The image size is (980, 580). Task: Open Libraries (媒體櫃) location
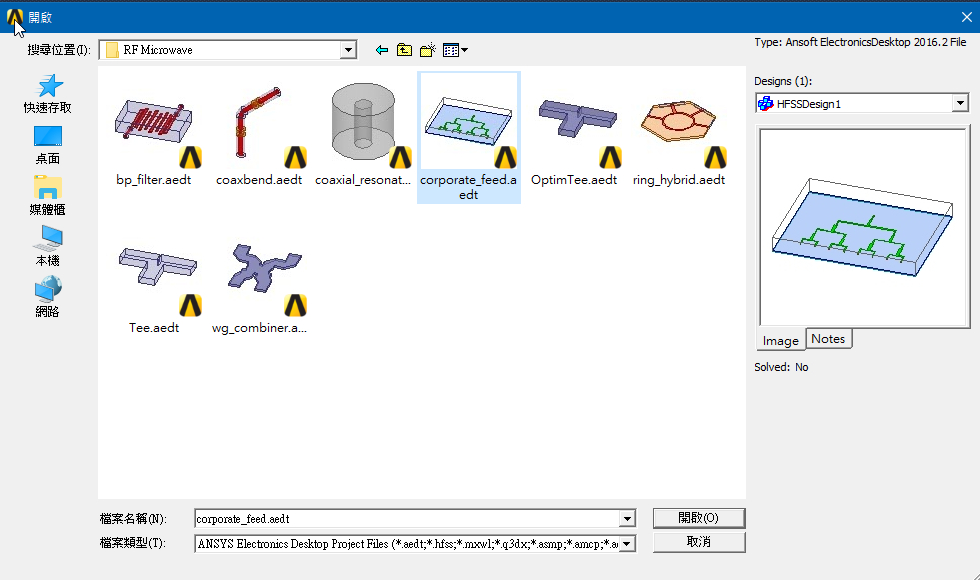[x=48, y=195]
